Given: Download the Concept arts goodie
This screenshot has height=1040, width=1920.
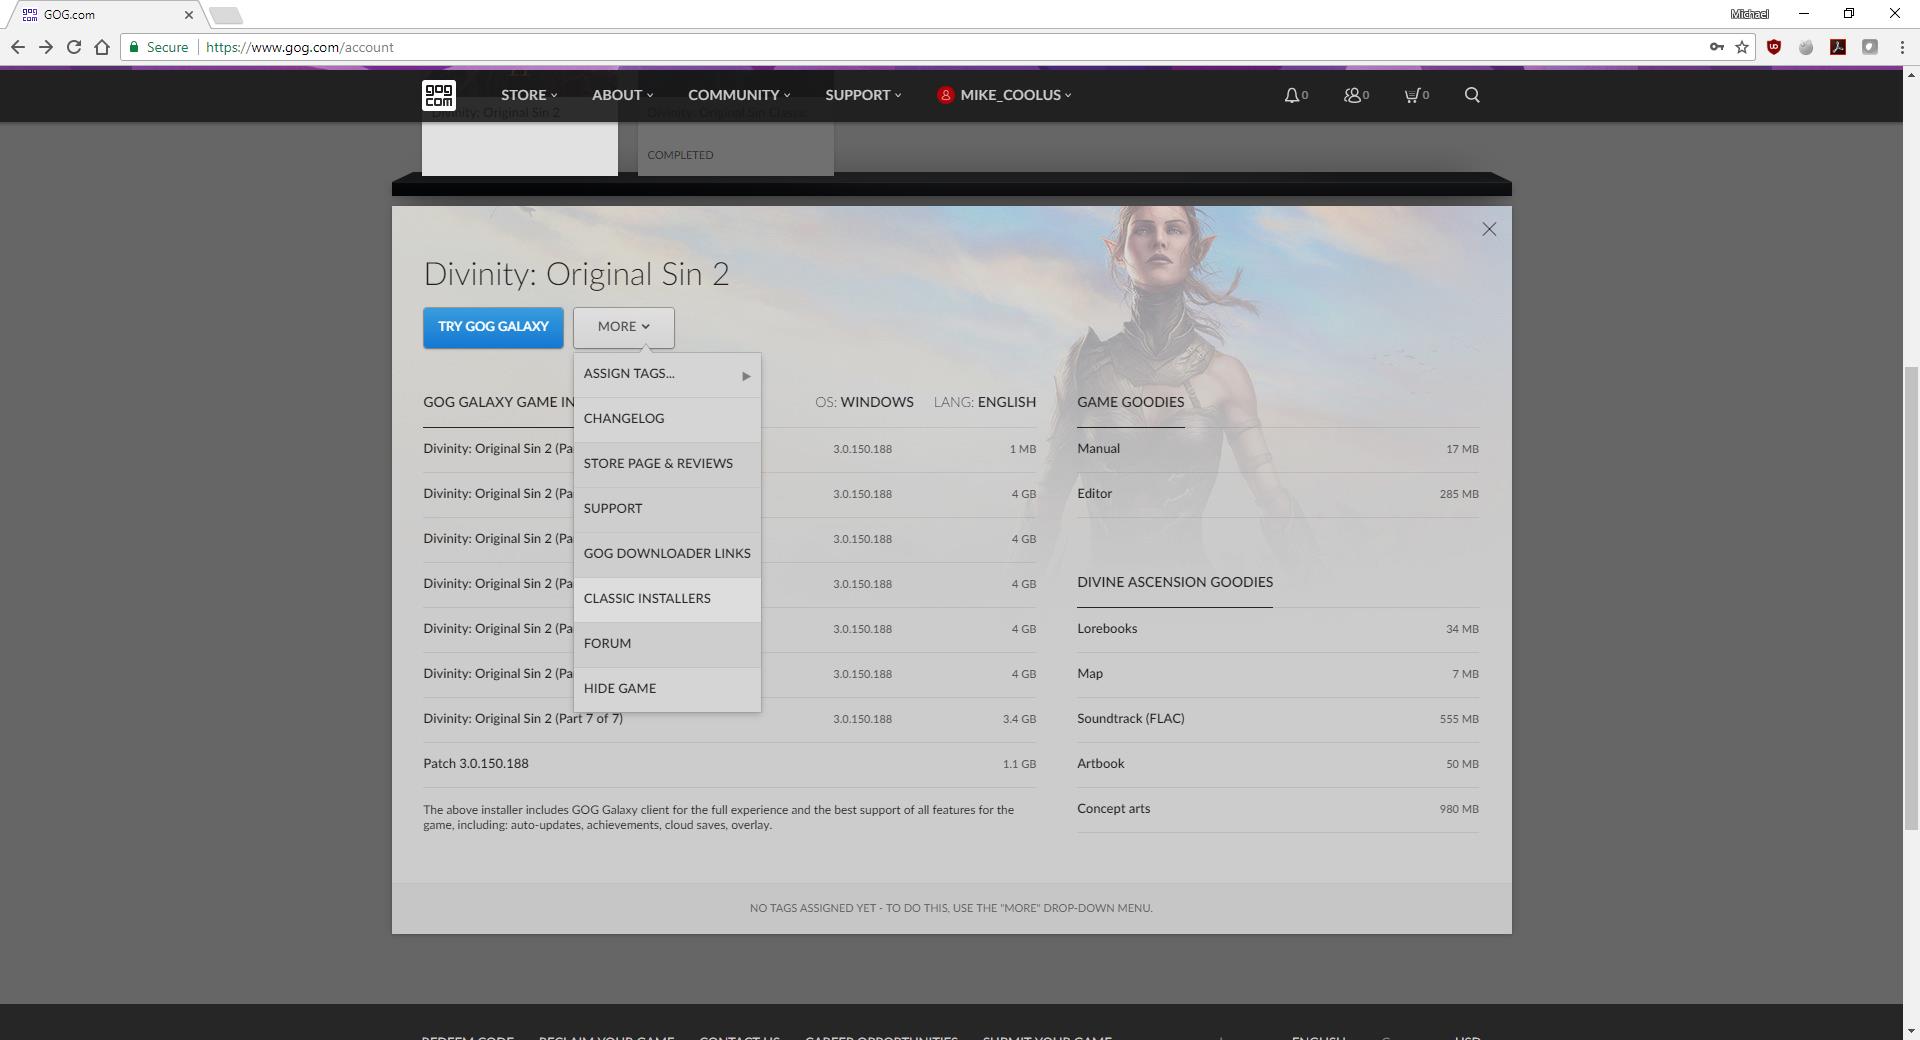Looking at the screenshot, I should point(1277,809).
